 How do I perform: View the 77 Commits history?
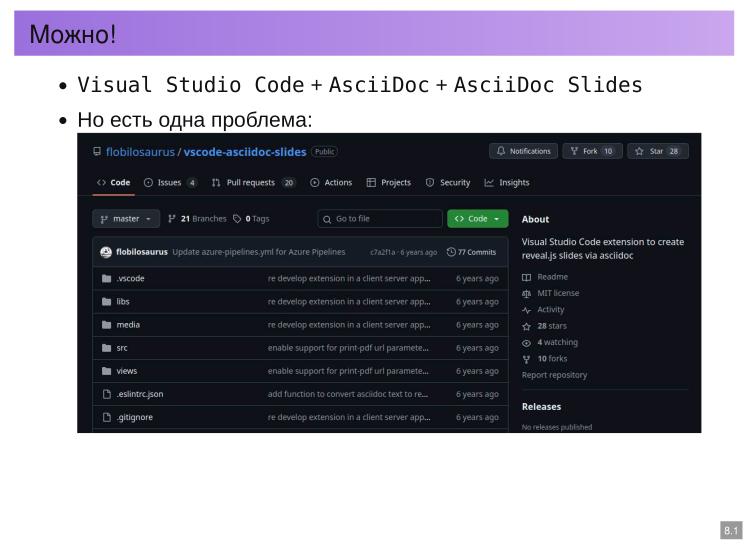[x=471, y=252]
